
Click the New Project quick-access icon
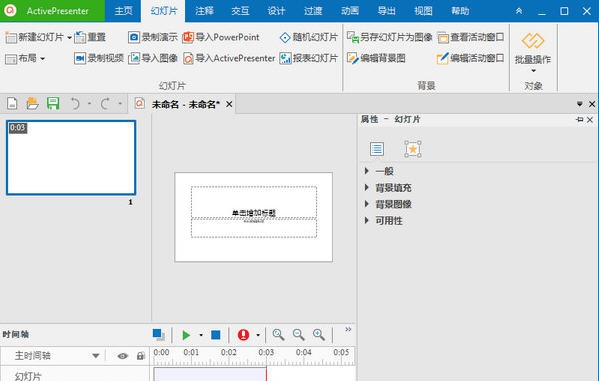(12, 104)
